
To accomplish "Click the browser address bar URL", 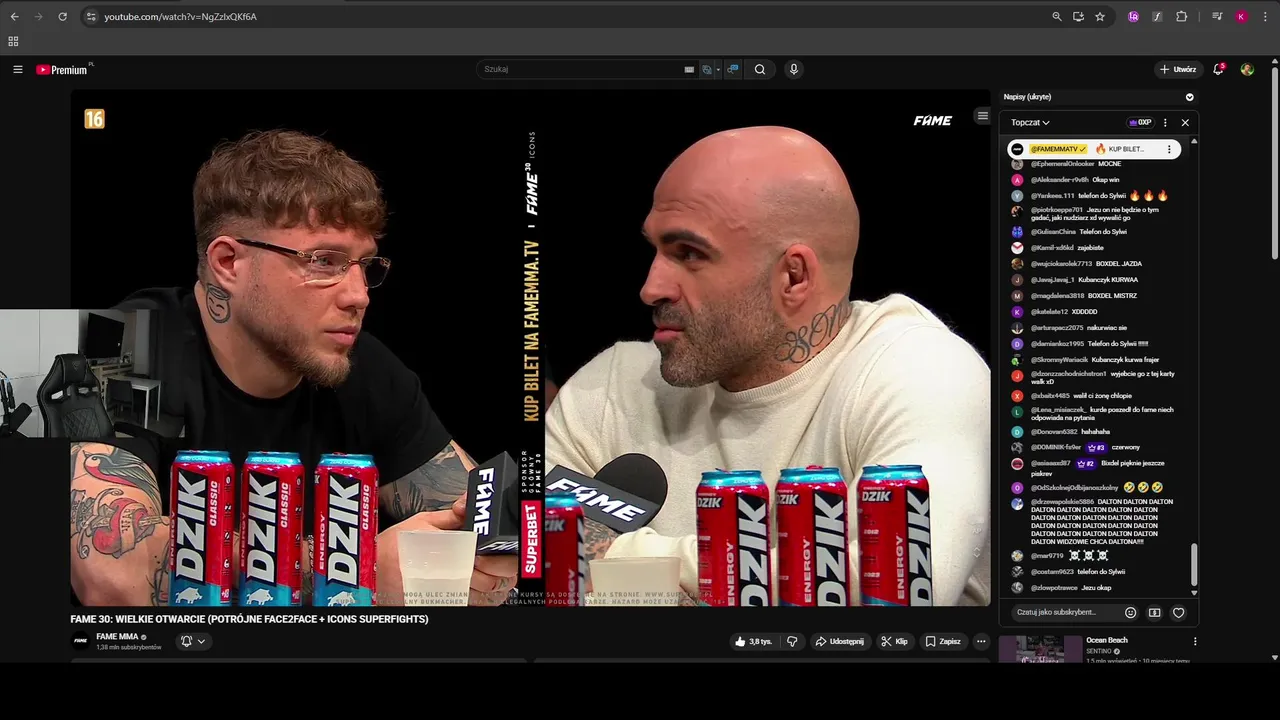I will pyautogui.click(x=180, y=17).
